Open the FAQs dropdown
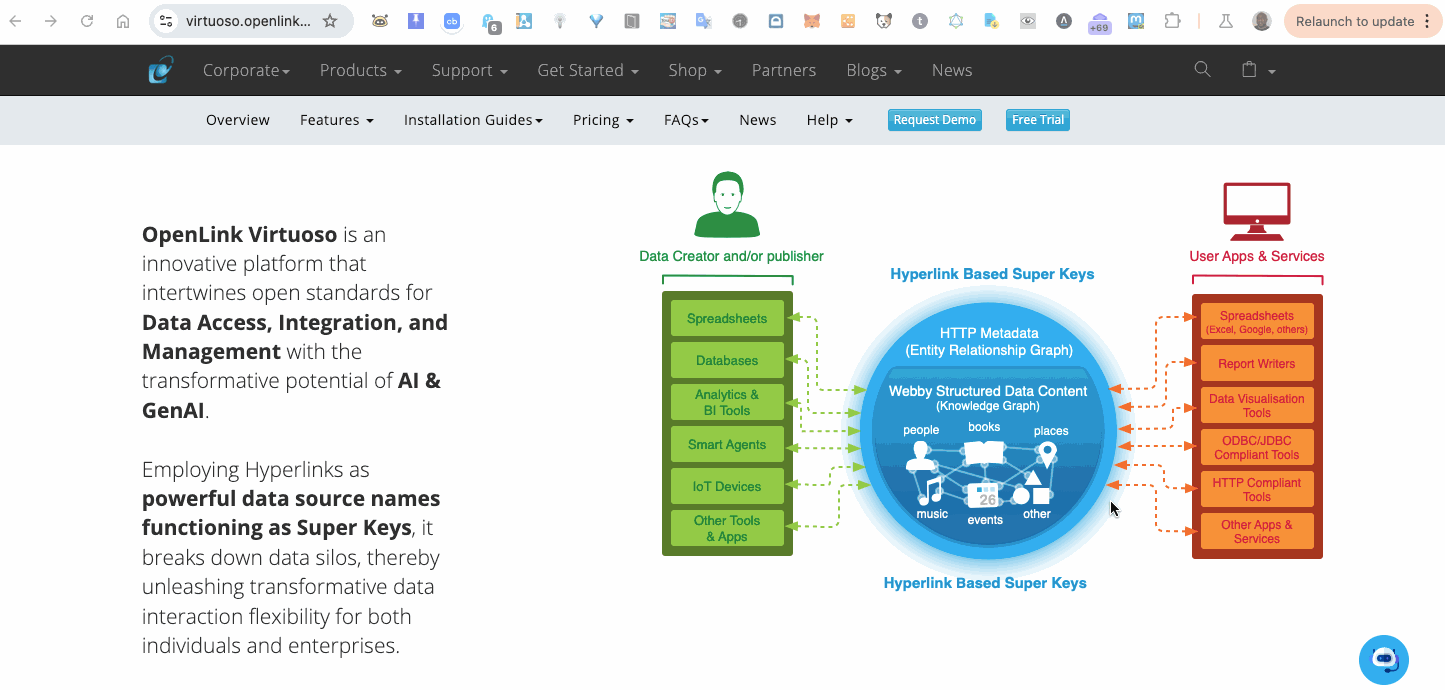 point(686,120)
